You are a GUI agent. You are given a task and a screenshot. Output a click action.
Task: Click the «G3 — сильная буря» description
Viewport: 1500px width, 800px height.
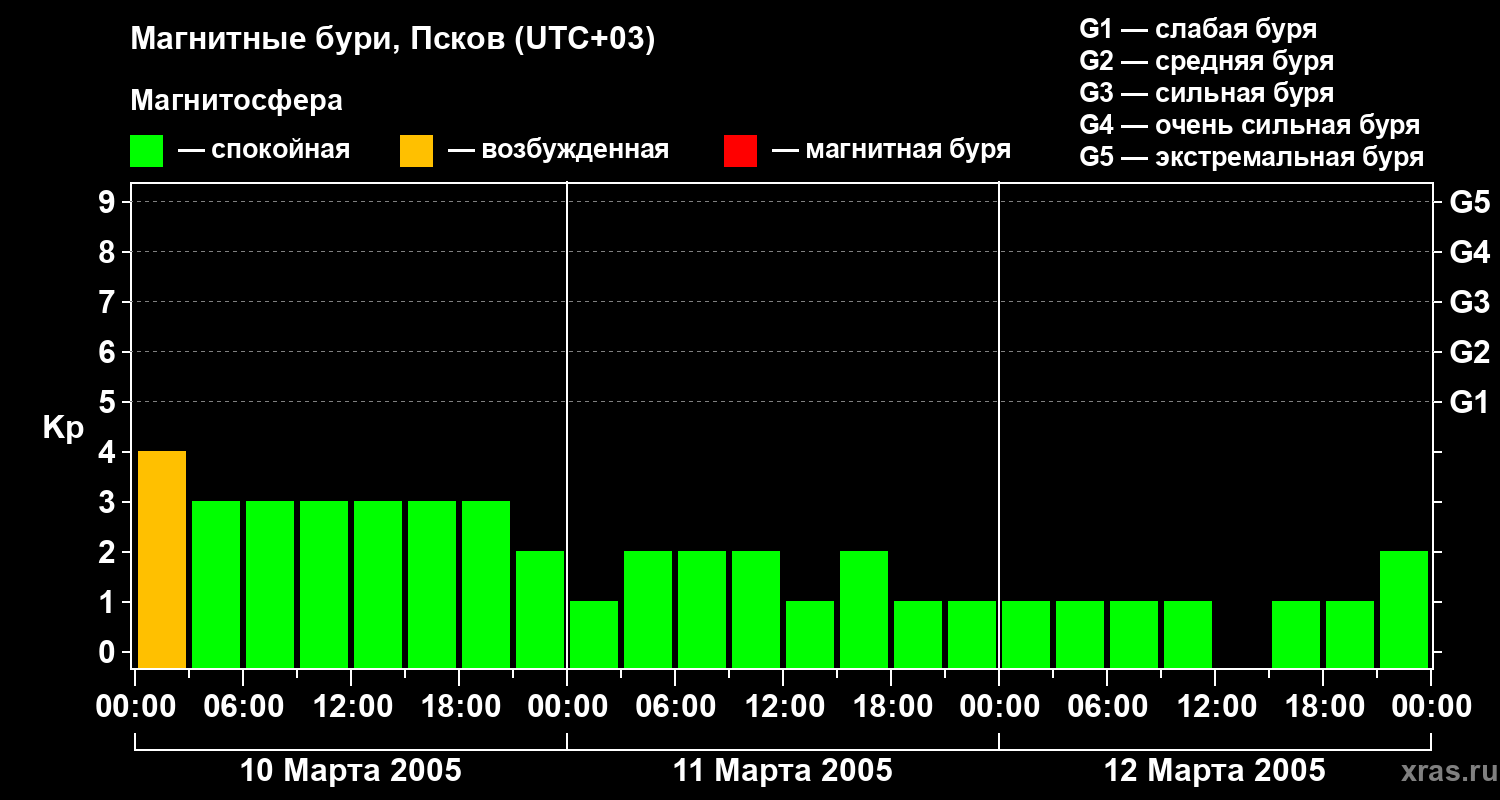tap(1206, 93)
